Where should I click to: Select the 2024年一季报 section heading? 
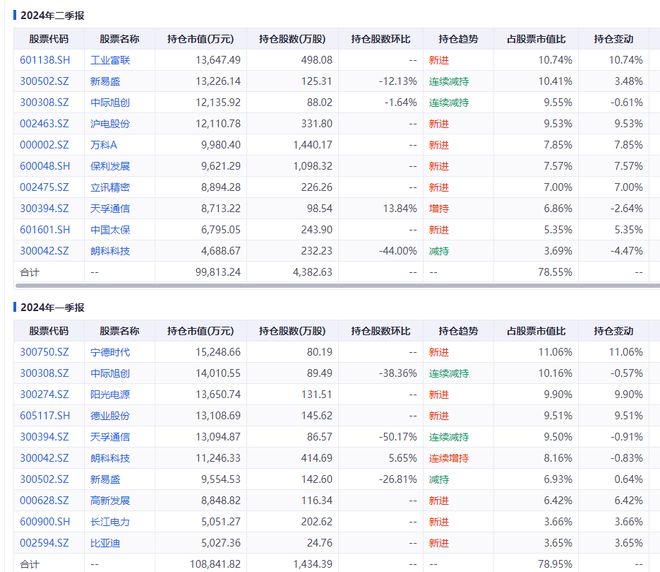(53, 308)
